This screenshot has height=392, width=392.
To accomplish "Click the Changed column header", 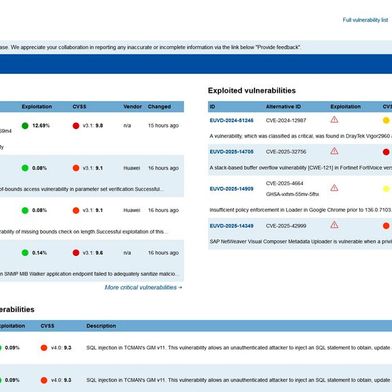I will click(x=159, y=107).
